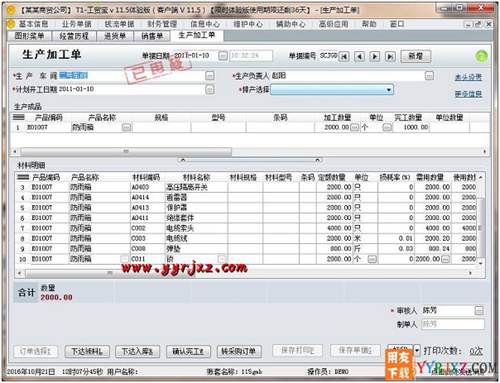Open the 加工数量 calculator button for 2000.00
This screenshot has width=500, height=383.
click(x=355, y=127)
